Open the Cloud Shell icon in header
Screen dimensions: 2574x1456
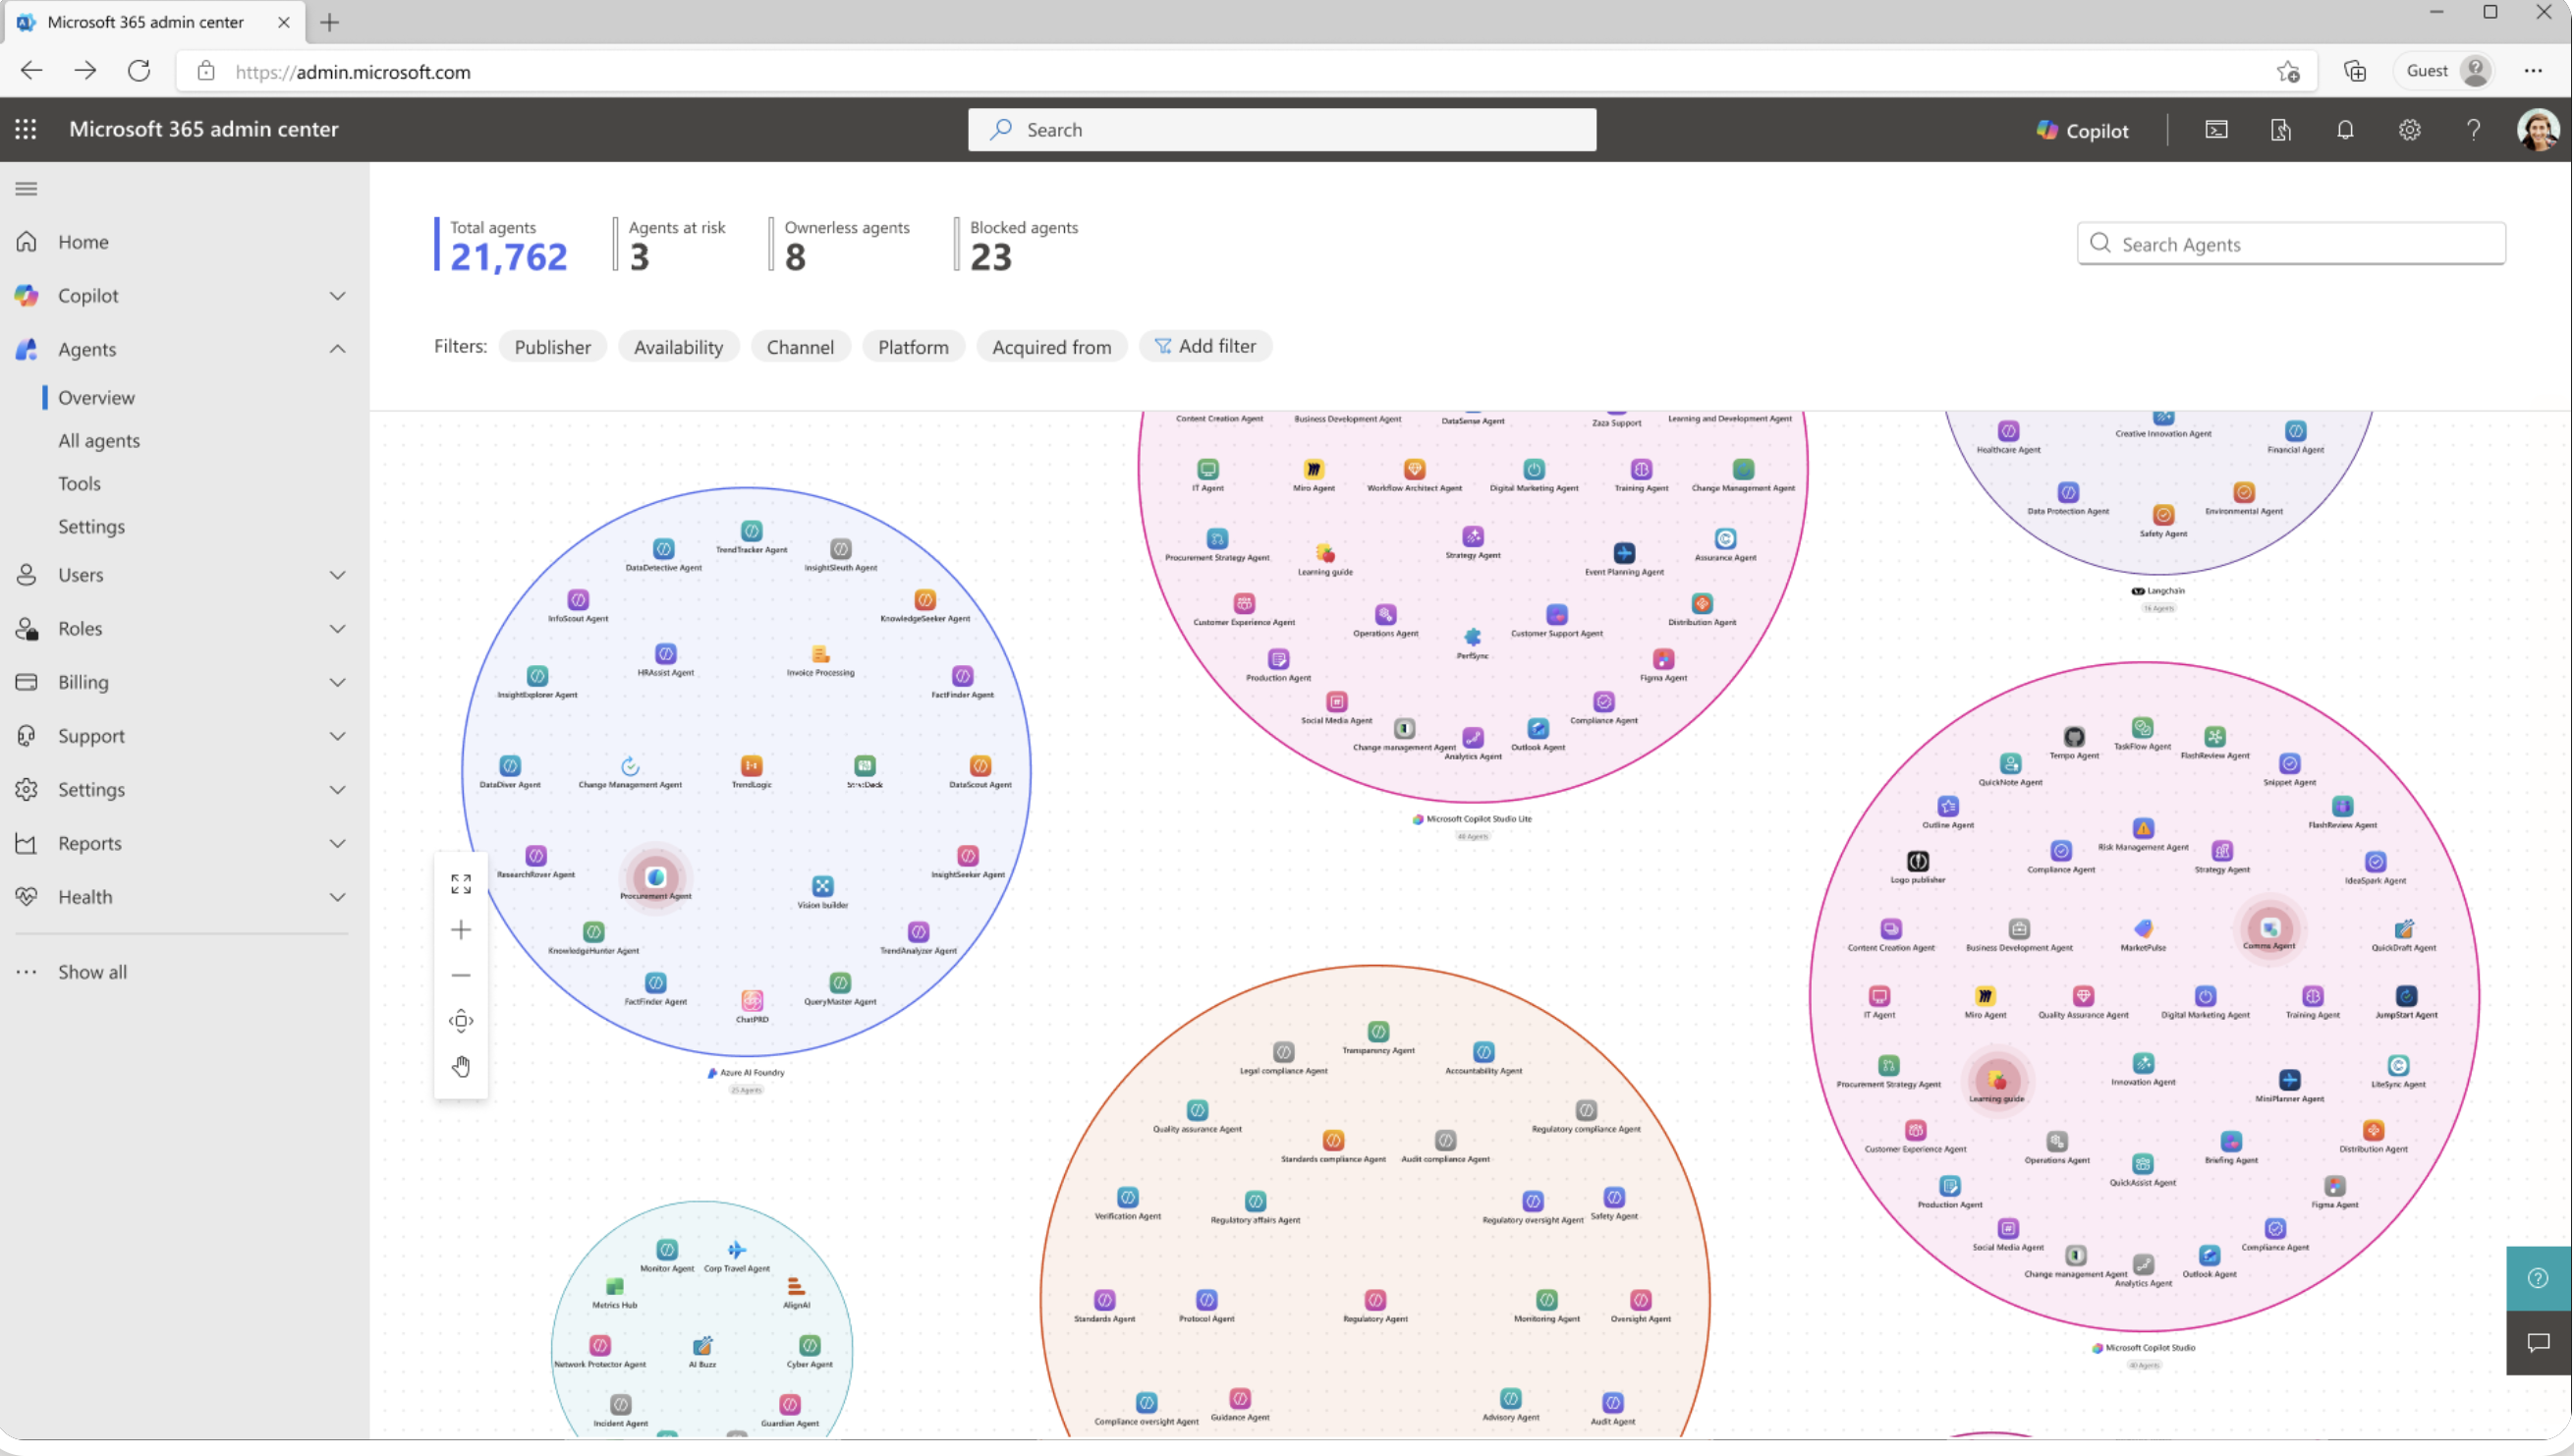pyautogui.click(x=2216, y=130)
